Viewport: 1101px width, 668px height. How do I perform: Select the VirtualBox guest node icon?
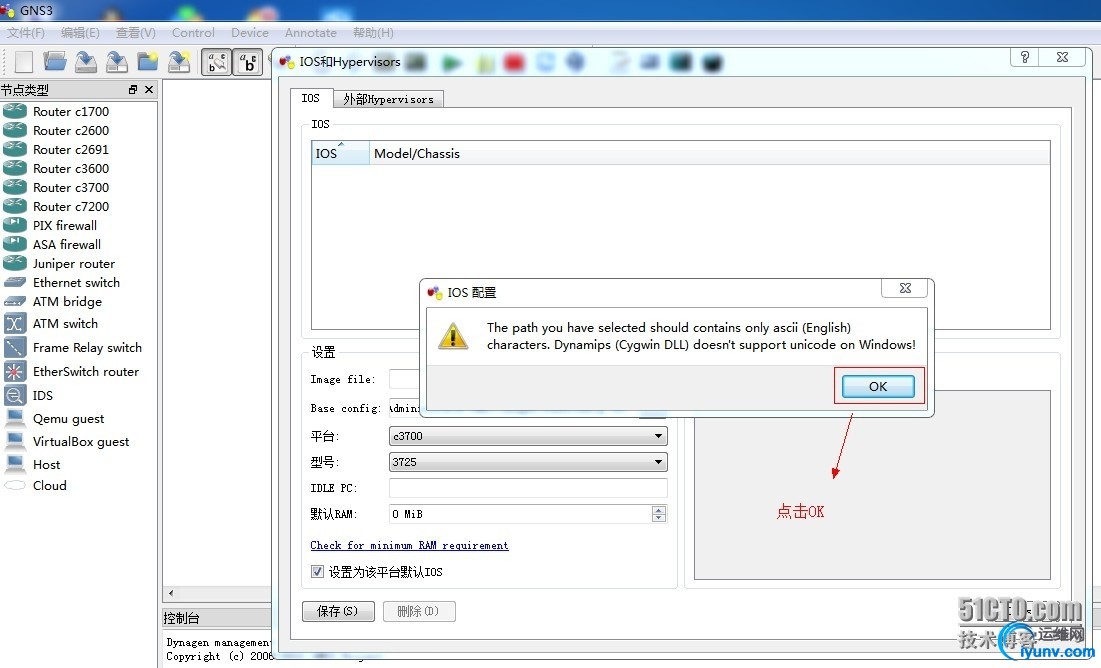(x=15, y=441)
